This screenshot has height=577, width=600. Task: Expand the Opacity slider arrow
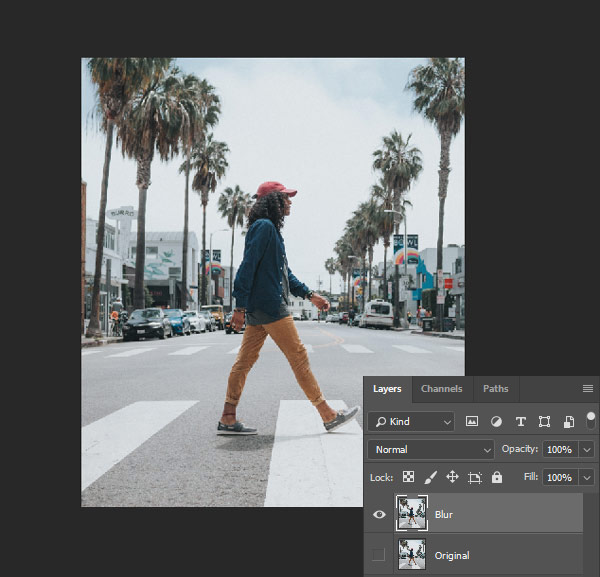click(x=586, y=450)
